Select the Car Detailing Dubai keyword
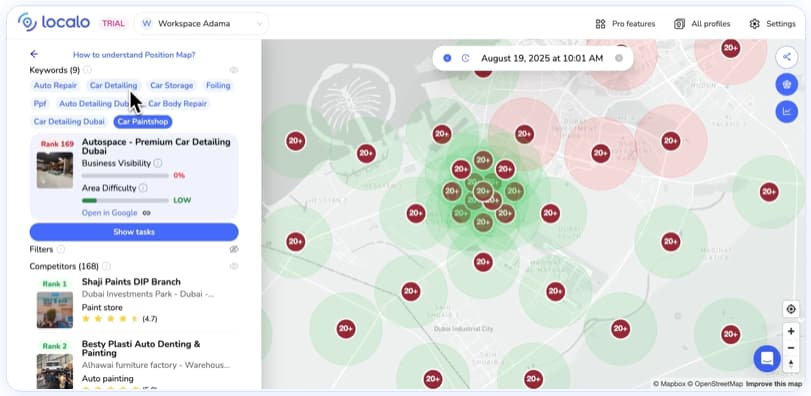 click(x=69, y=121)
